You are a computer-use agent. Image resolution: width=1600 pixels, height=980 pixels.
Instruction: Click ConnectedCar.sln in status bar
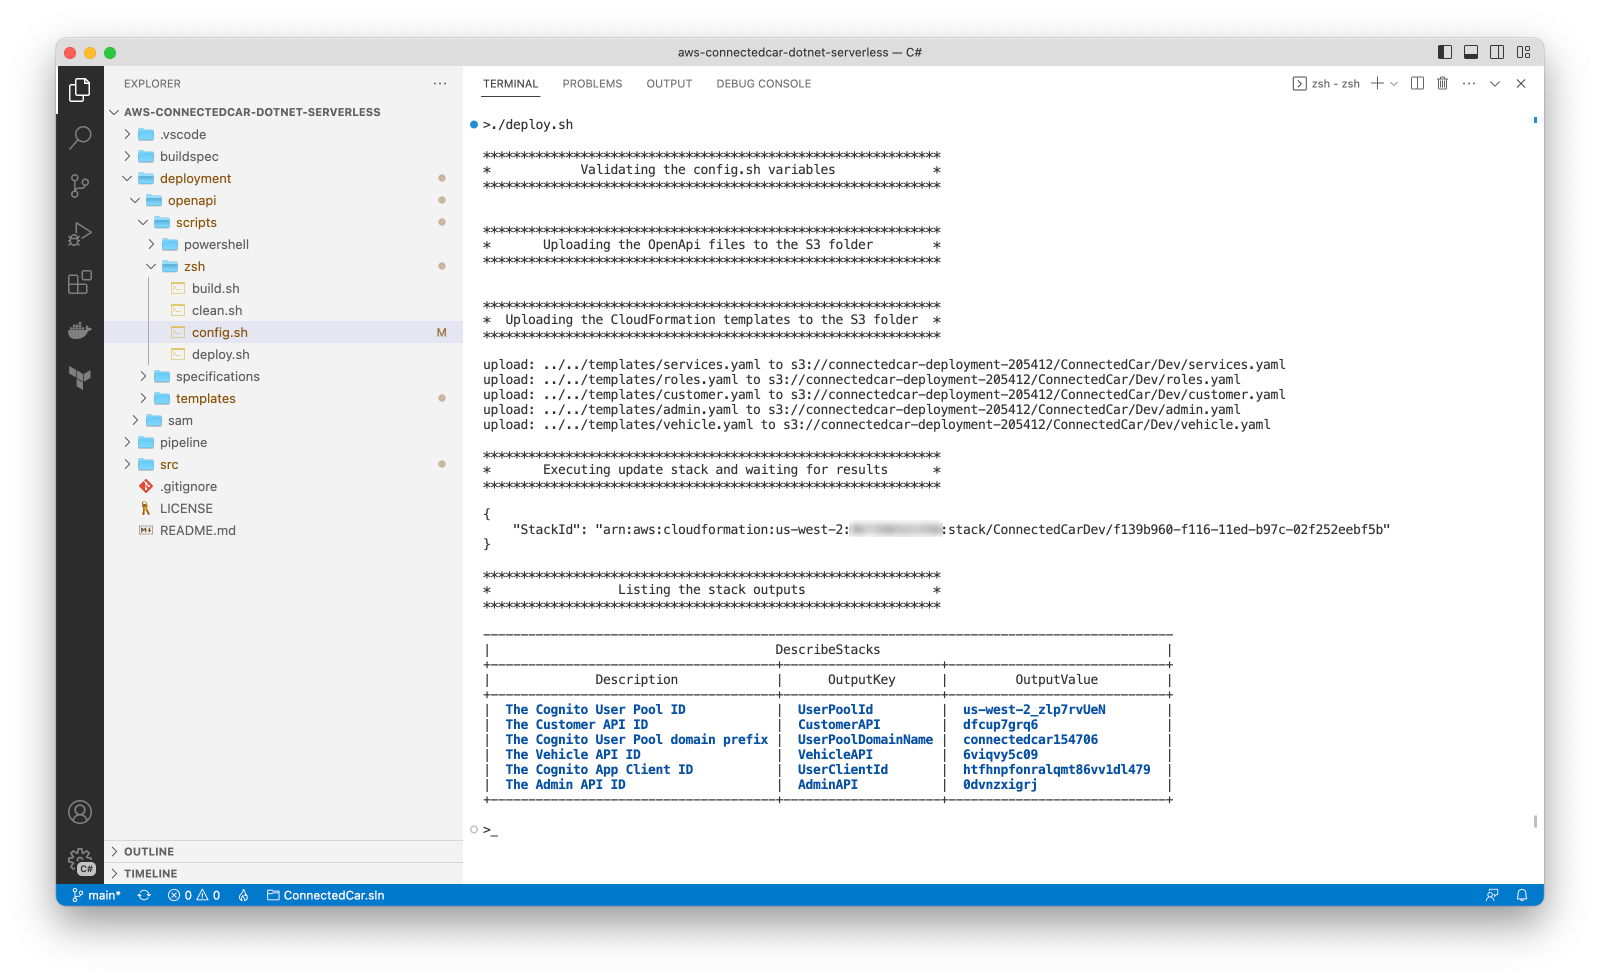(325, 895)
